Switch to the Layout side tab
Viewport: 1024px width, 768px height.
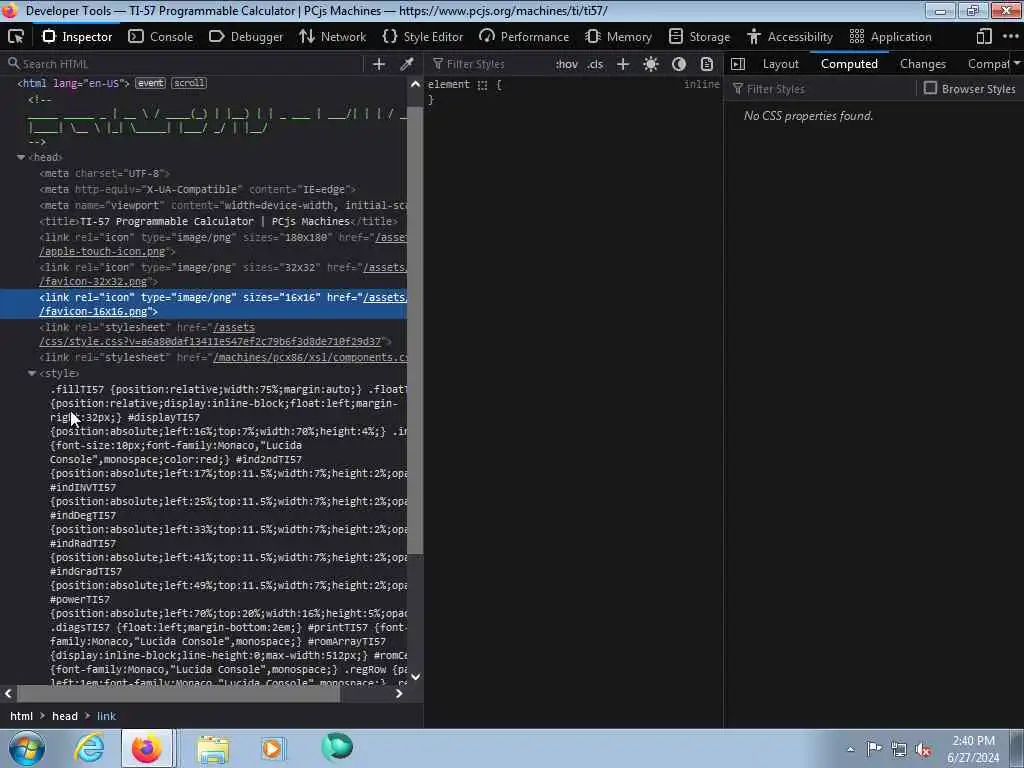pyautogui.click(x=780, y=64)
